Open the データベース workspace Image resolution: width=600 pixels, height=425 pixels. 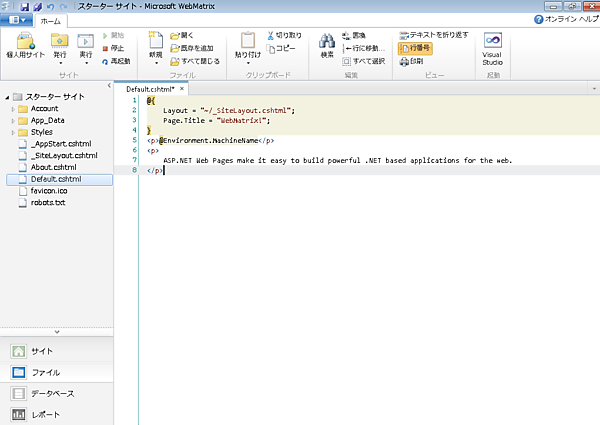[52, 393]
